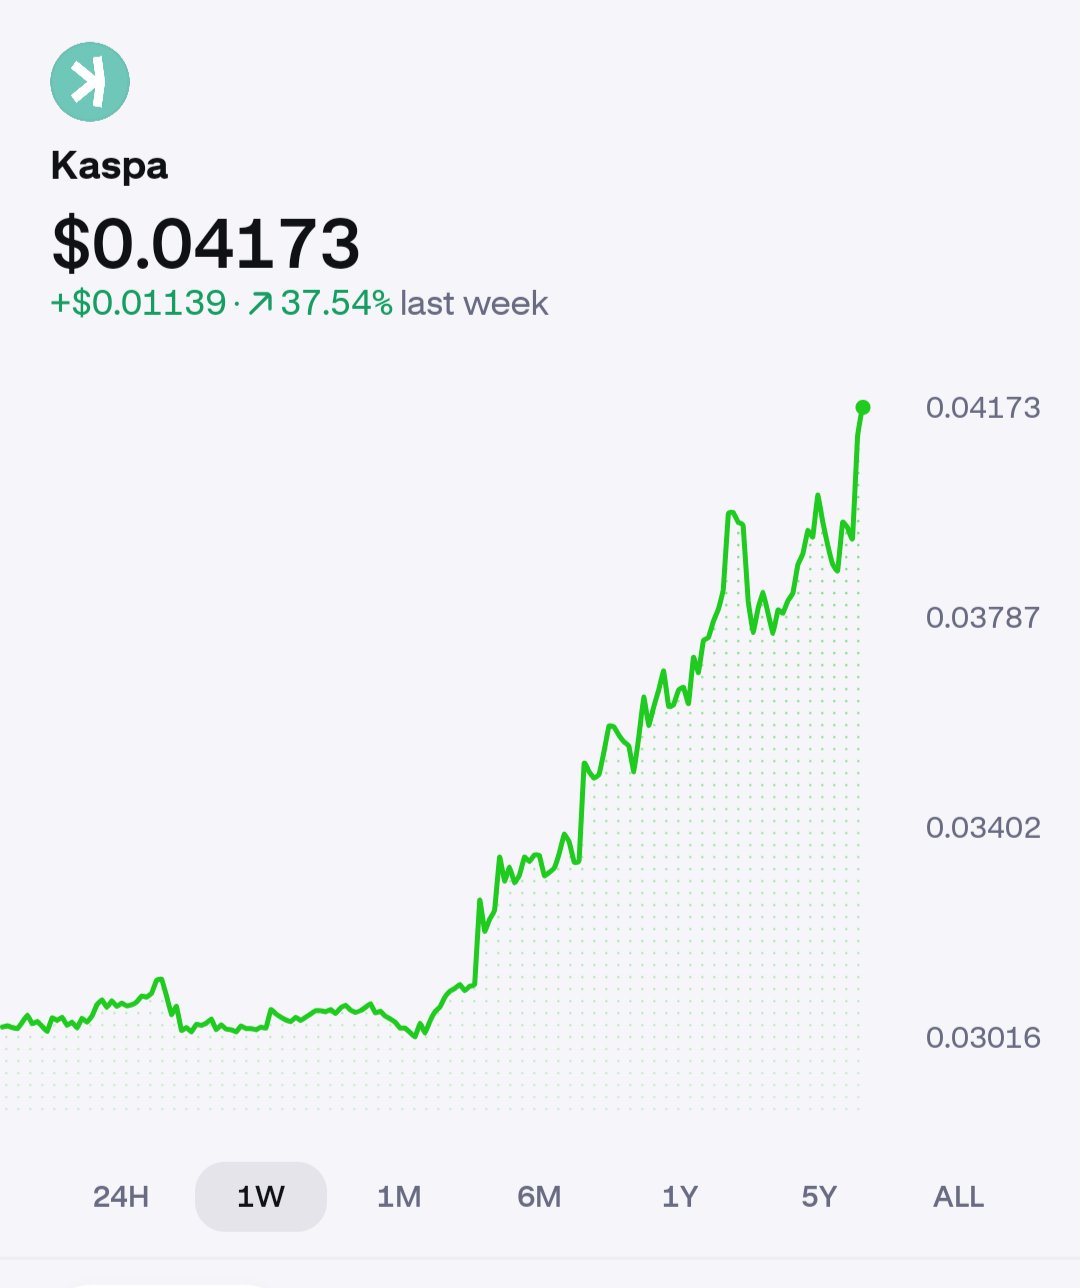Select the 24H time range
The height and width of the screenshot is (1288, 1080).
[121, 1196]
